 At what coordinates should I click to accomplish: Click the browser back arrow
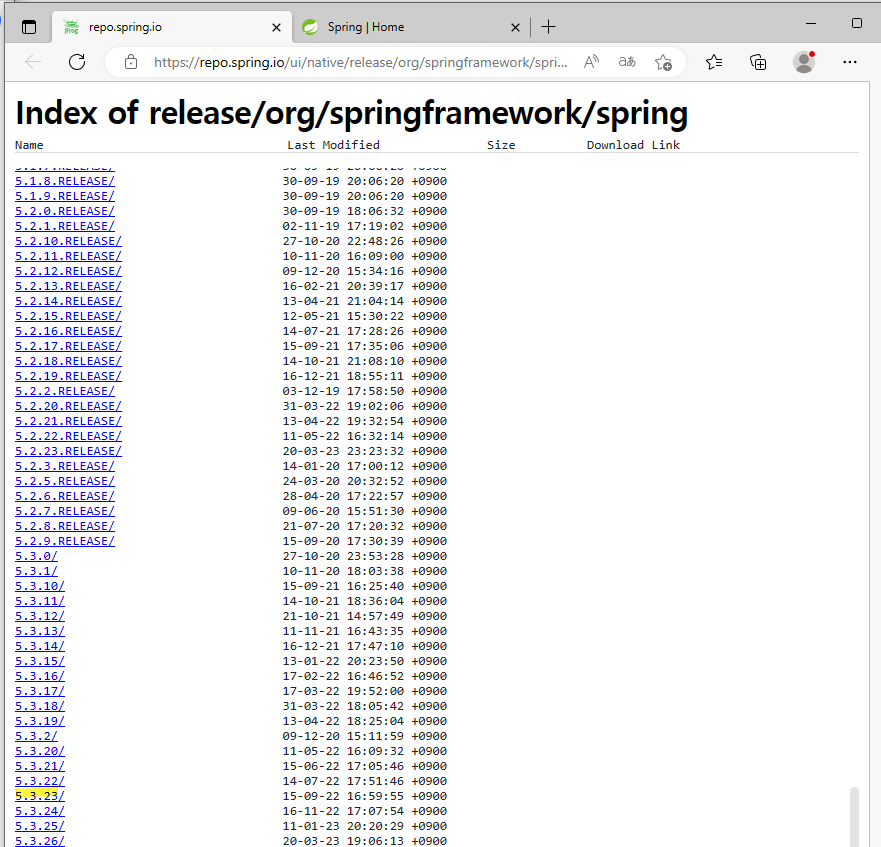(x=33, y=62)
